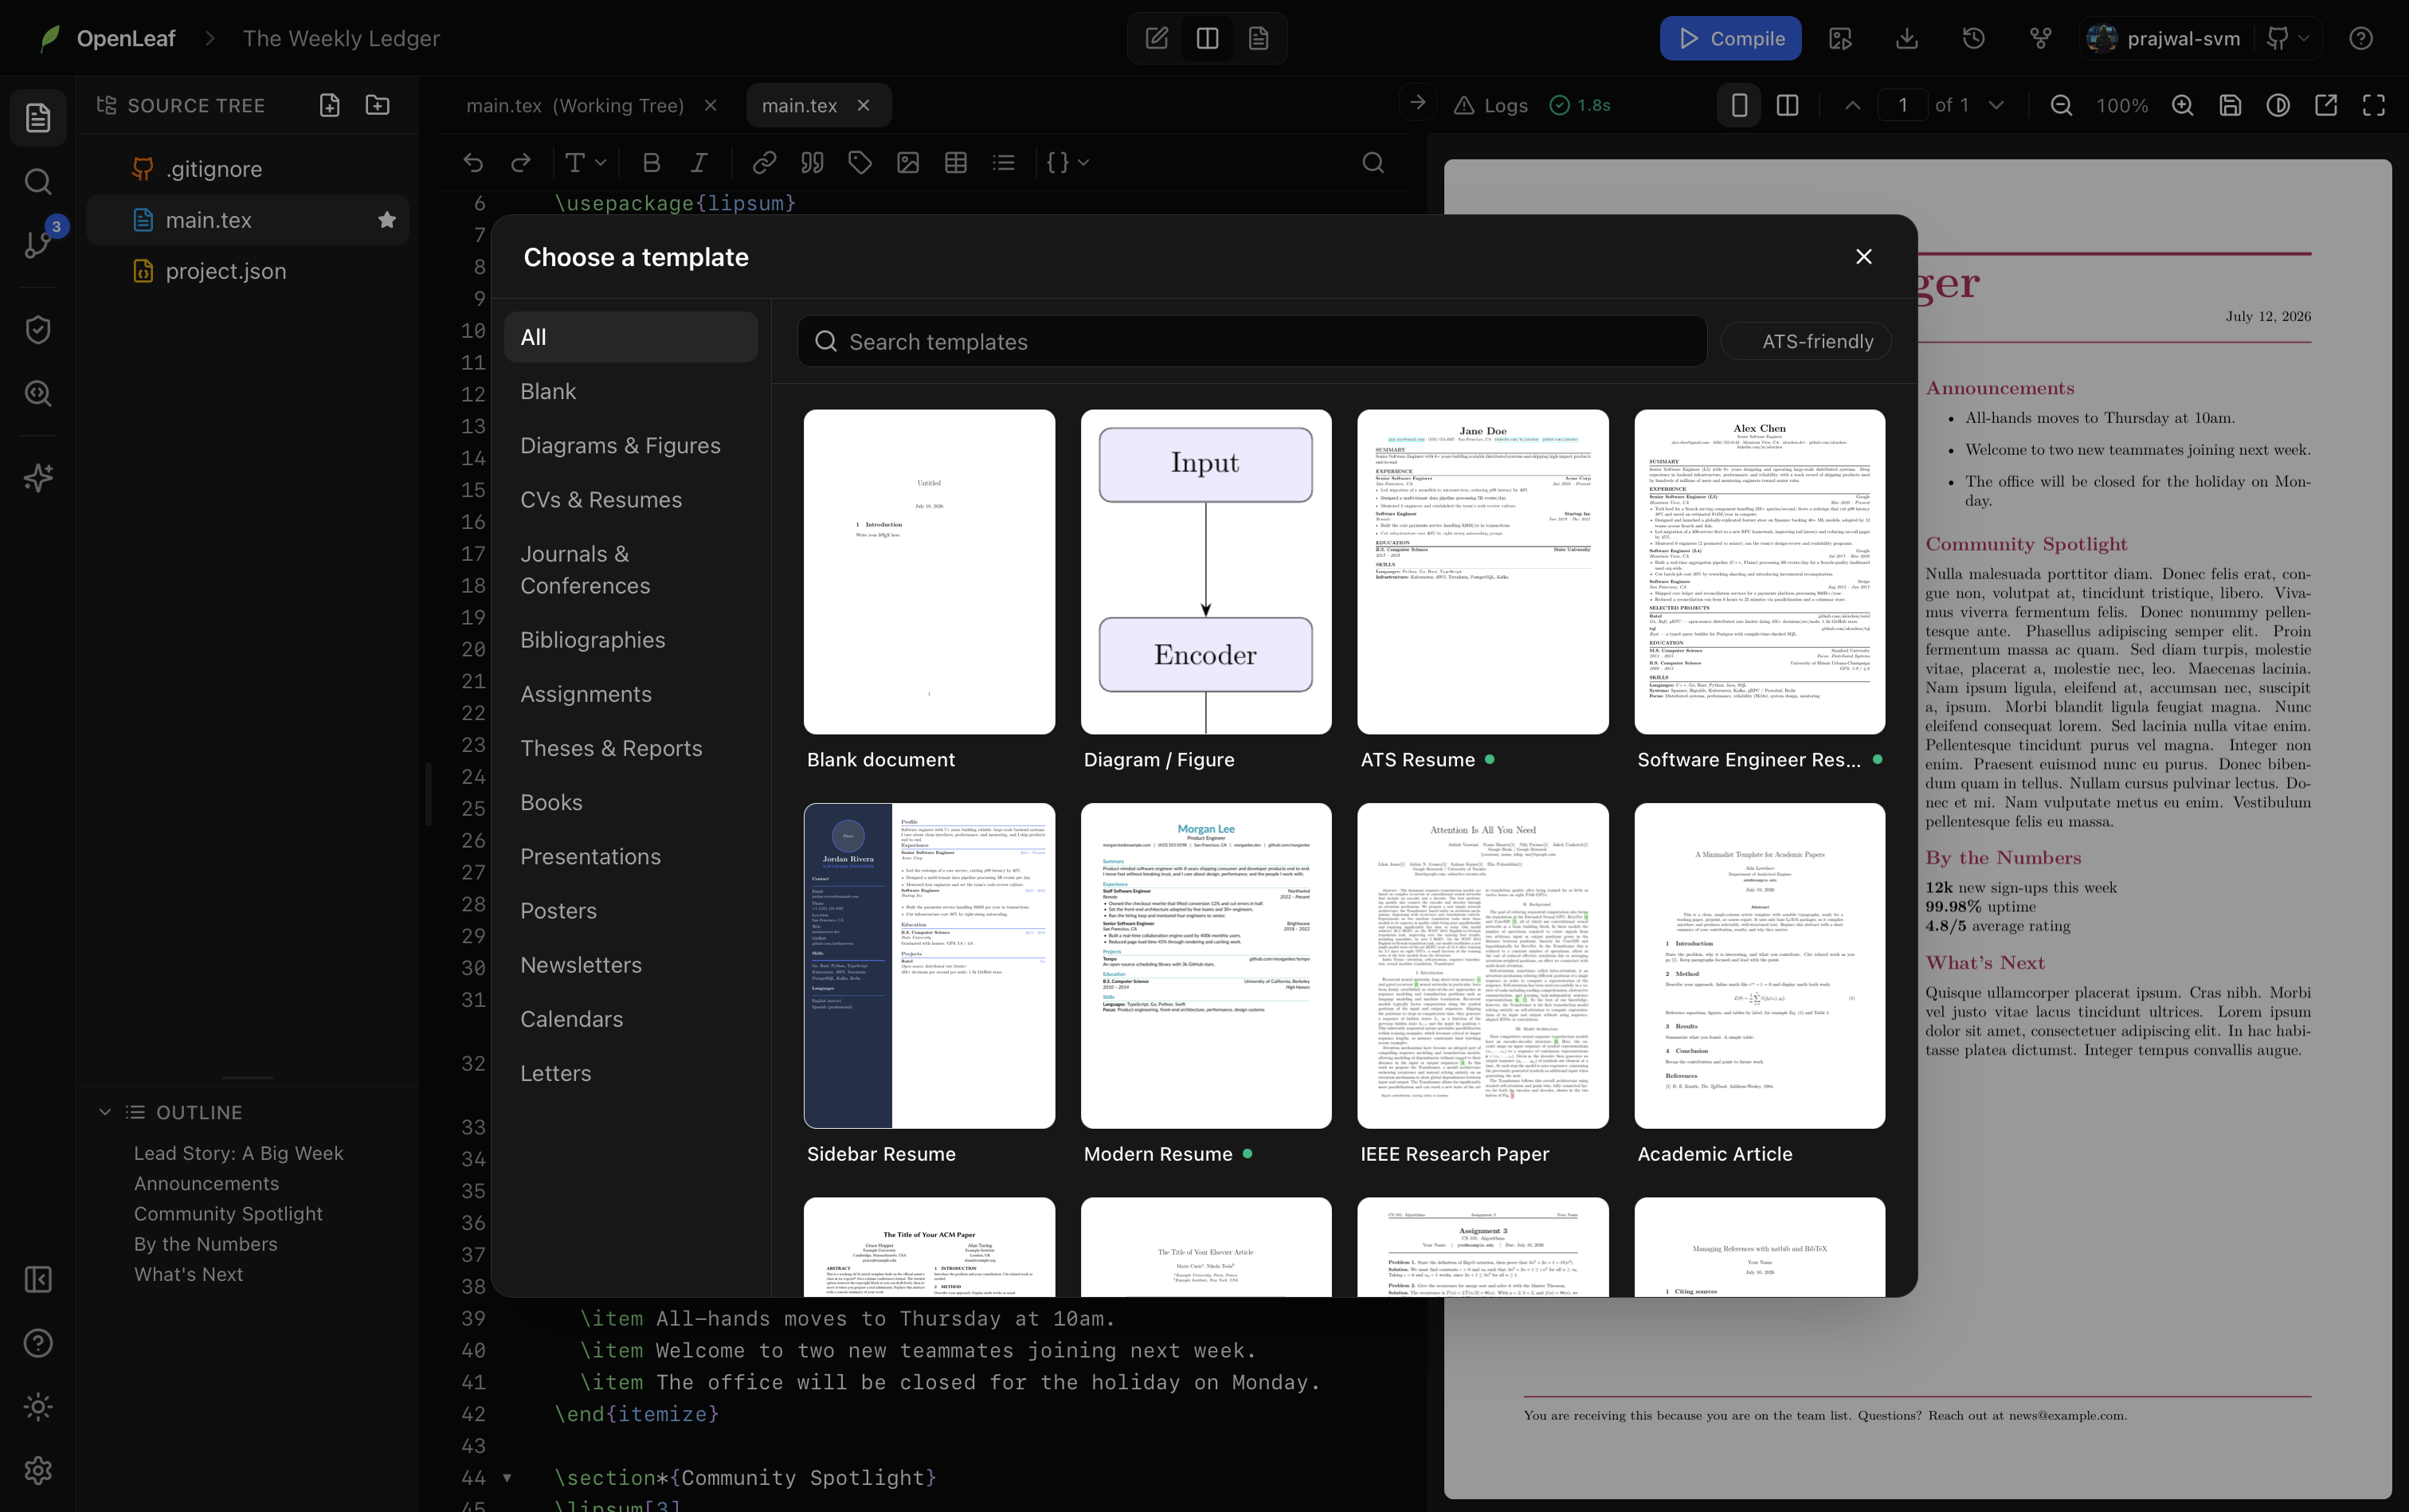Image resolution: width=2409 pixels, height=1512 pixels.
Task: Close the main.tex (Working Tree) tab
Action: pos(710,105)
